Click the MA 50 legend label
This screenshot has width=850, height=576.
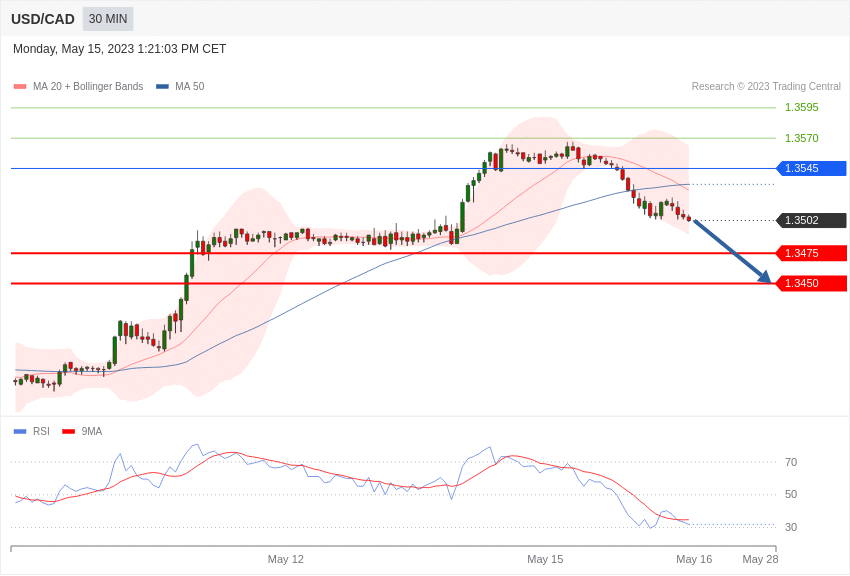pyautogui.click(x=190, y=87)
